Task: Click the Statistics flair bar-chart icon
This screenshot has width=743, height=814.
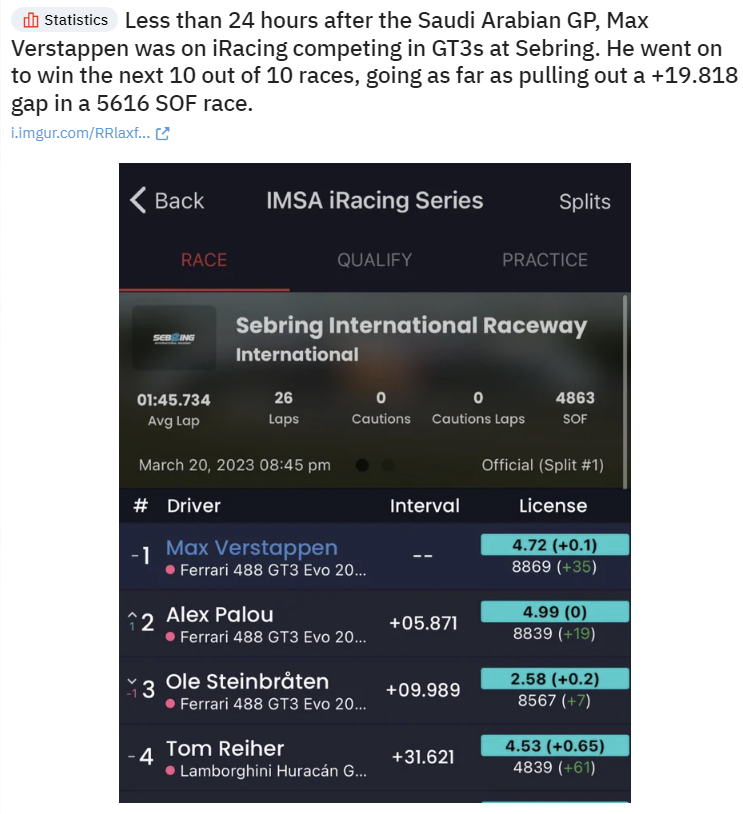Action: 31,20
